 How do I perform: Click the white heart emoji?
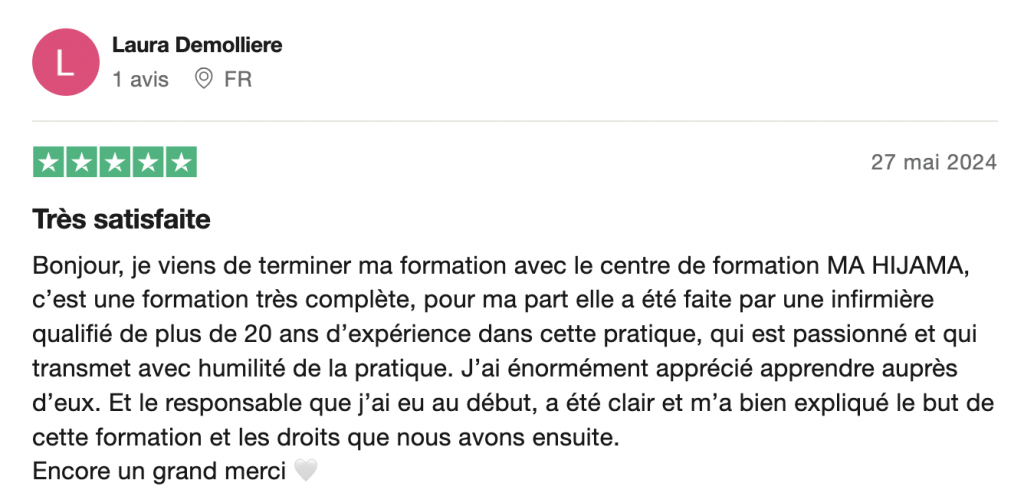pyautogui.click(x=305, y=469)
